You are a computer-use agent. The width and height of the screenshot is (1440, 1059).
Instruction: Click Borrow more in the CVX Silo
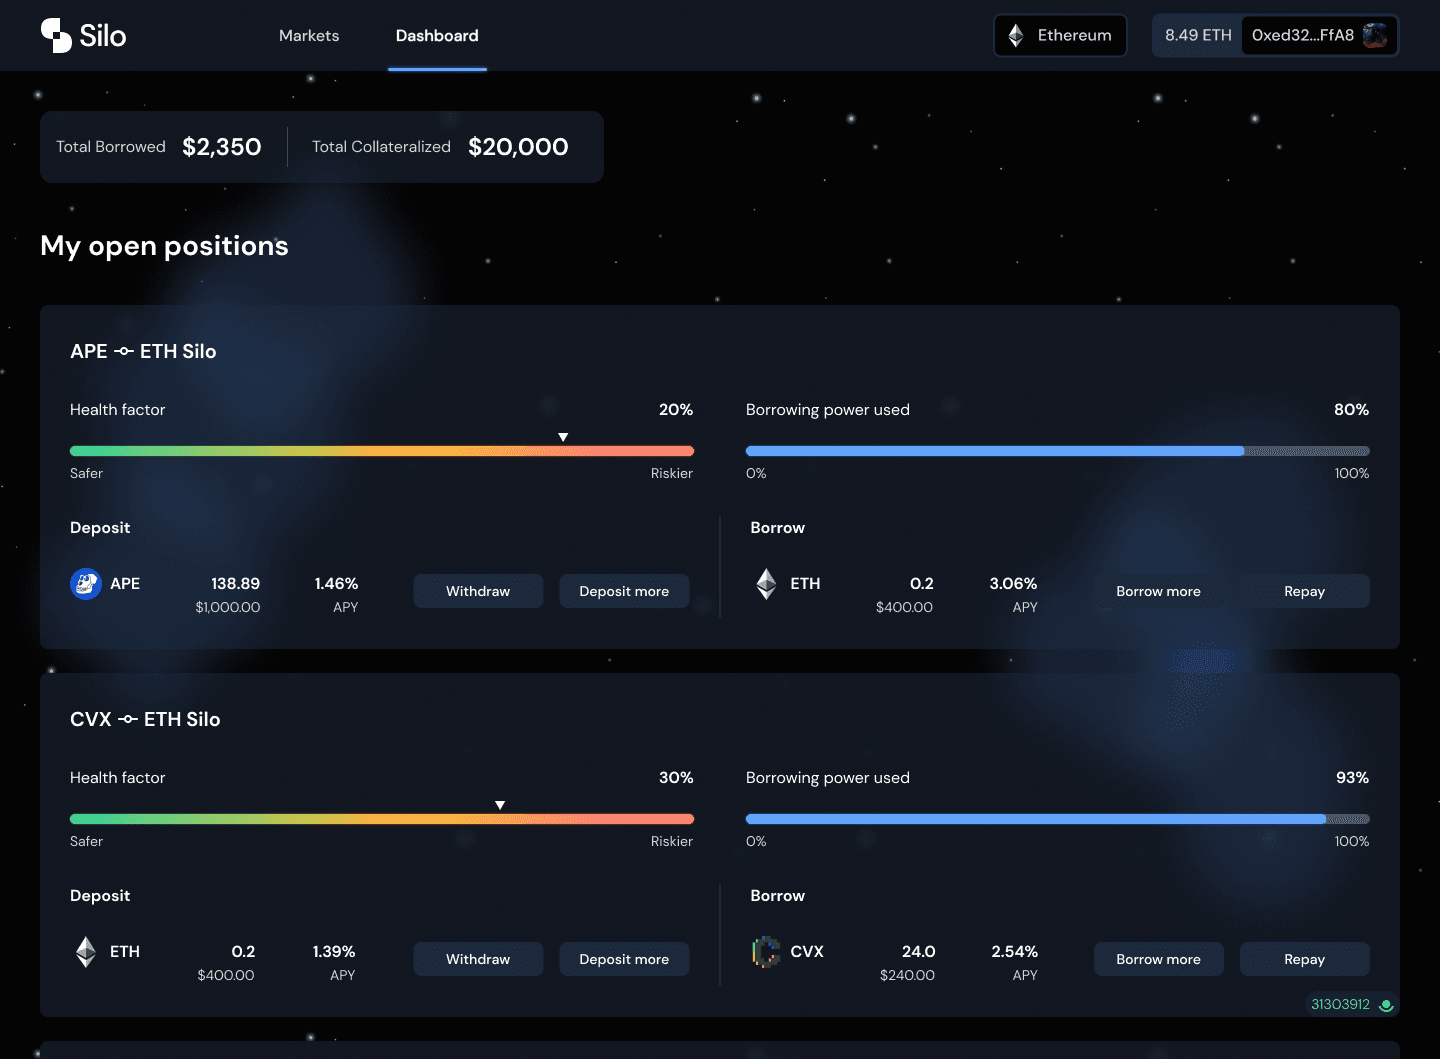tap(1158, 959)
